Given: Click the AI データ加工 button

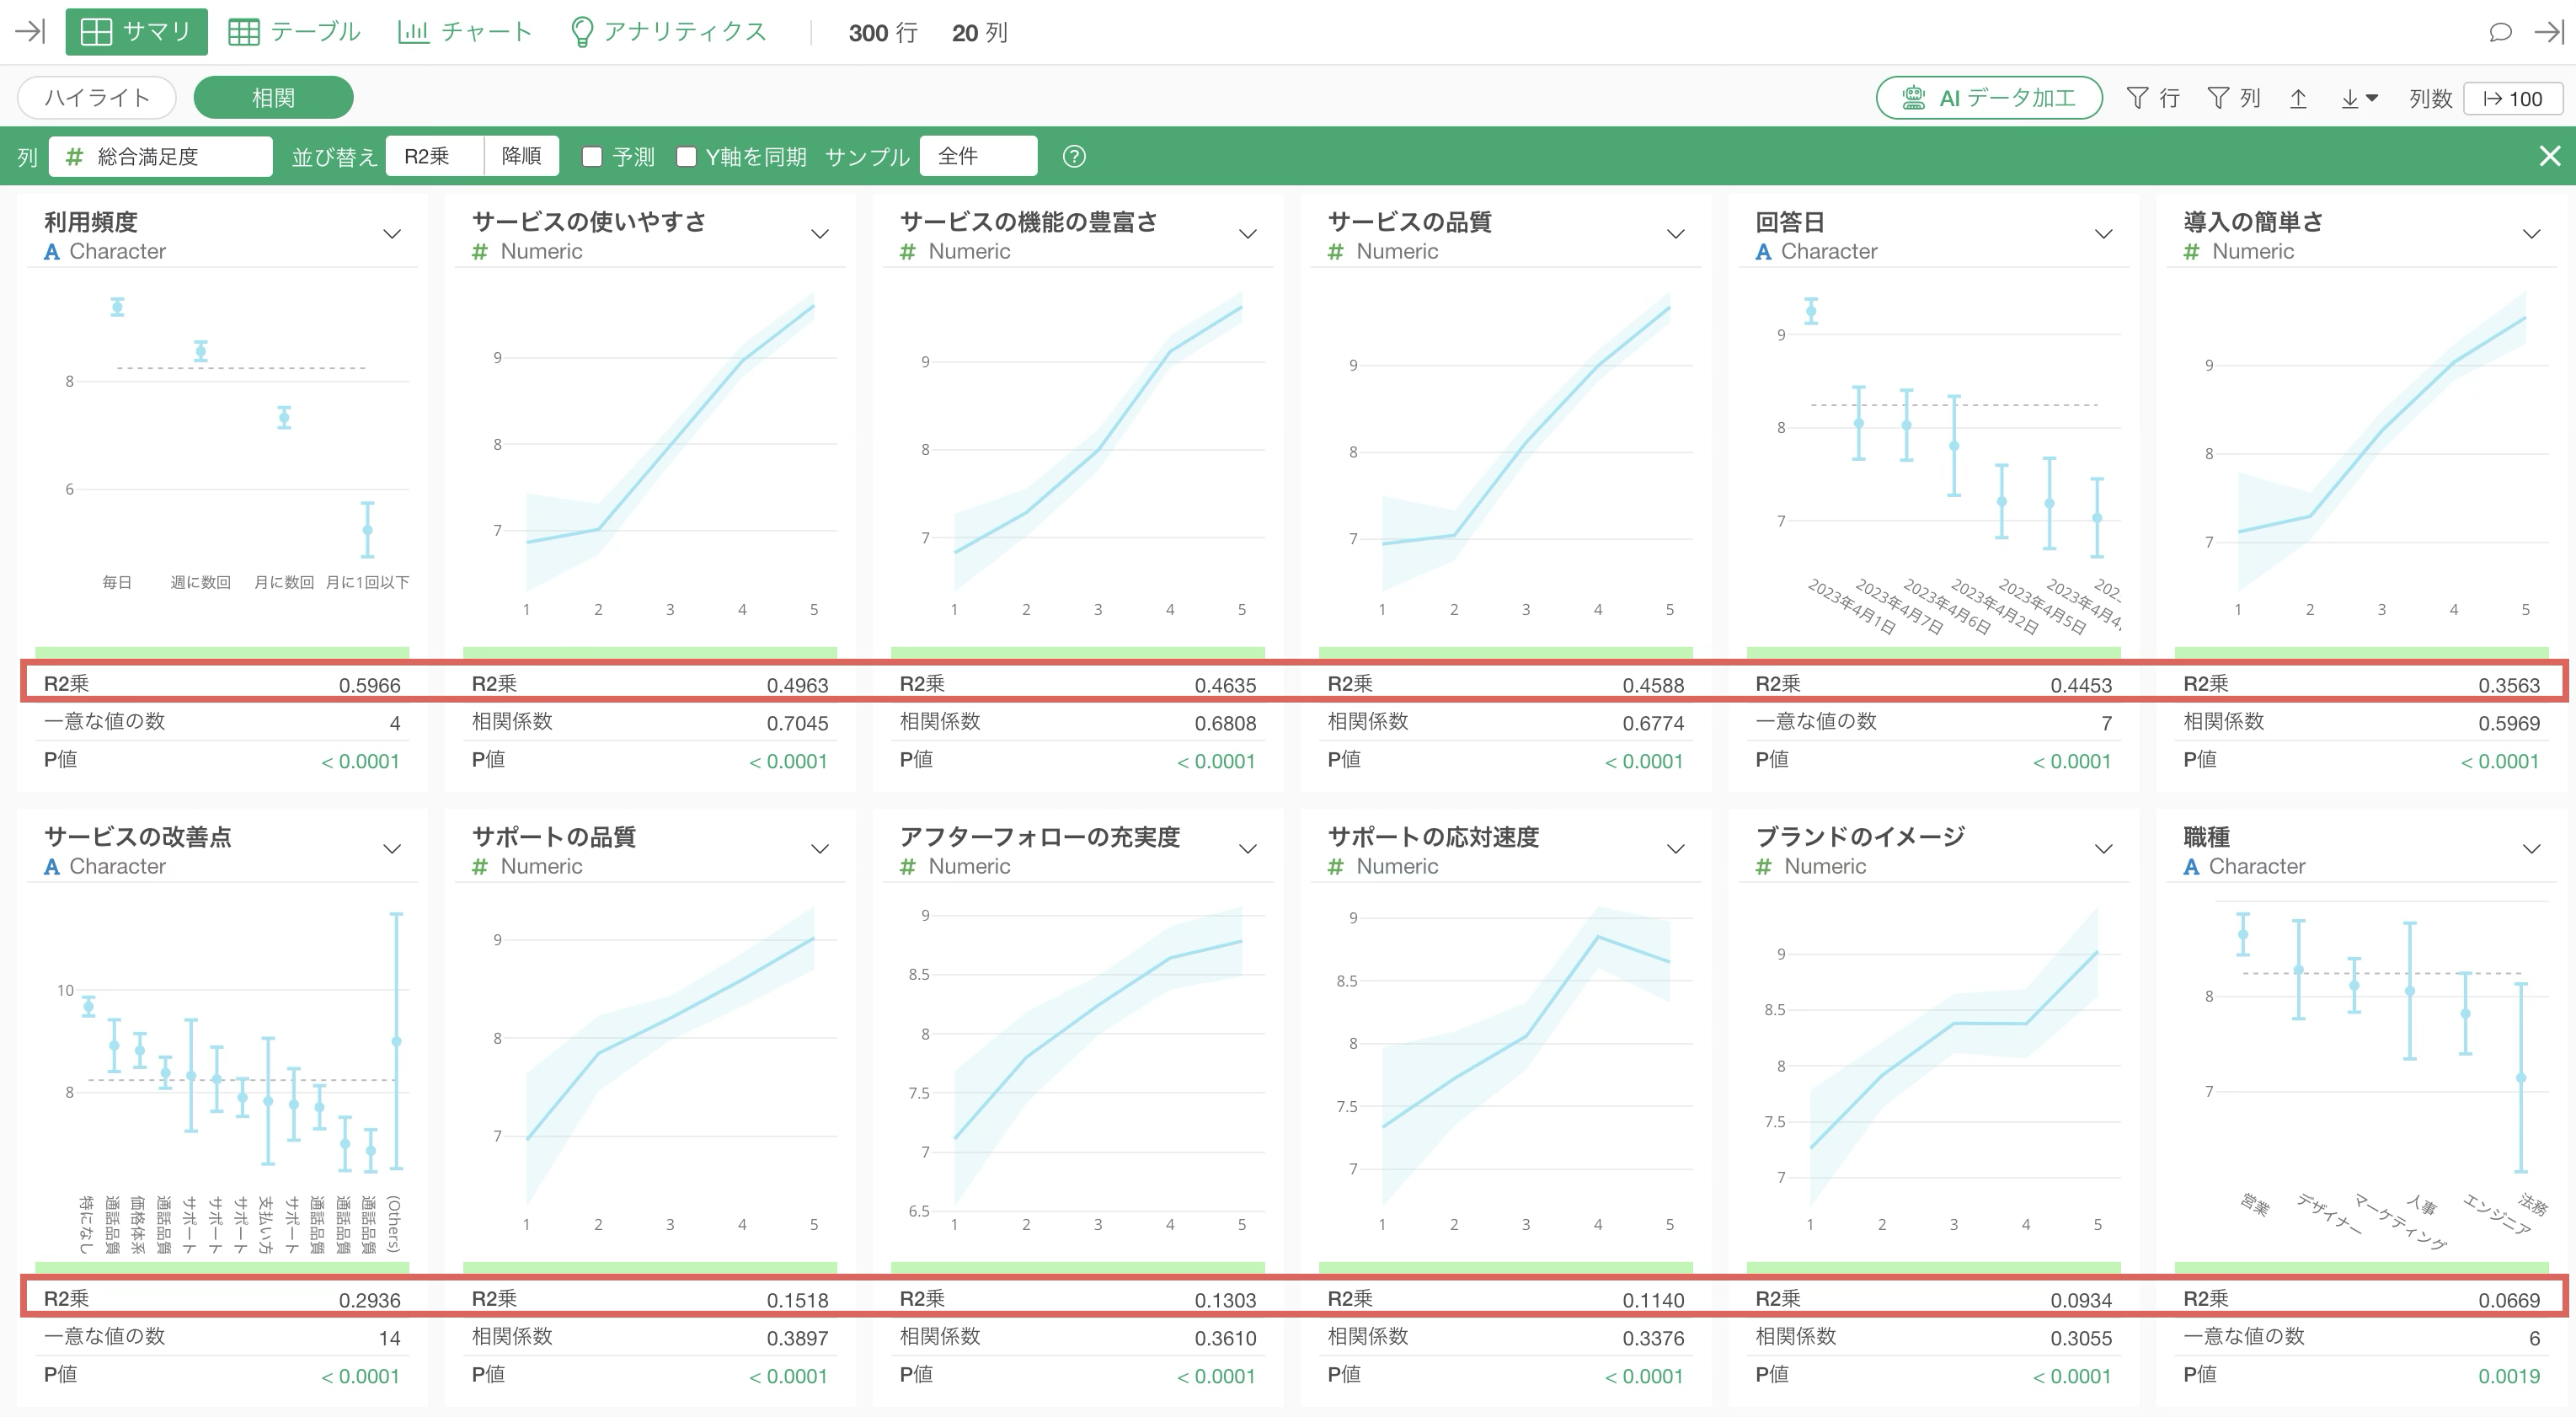Looking at the screenshot, I should pyautogui.click(x=1988, y=98).
